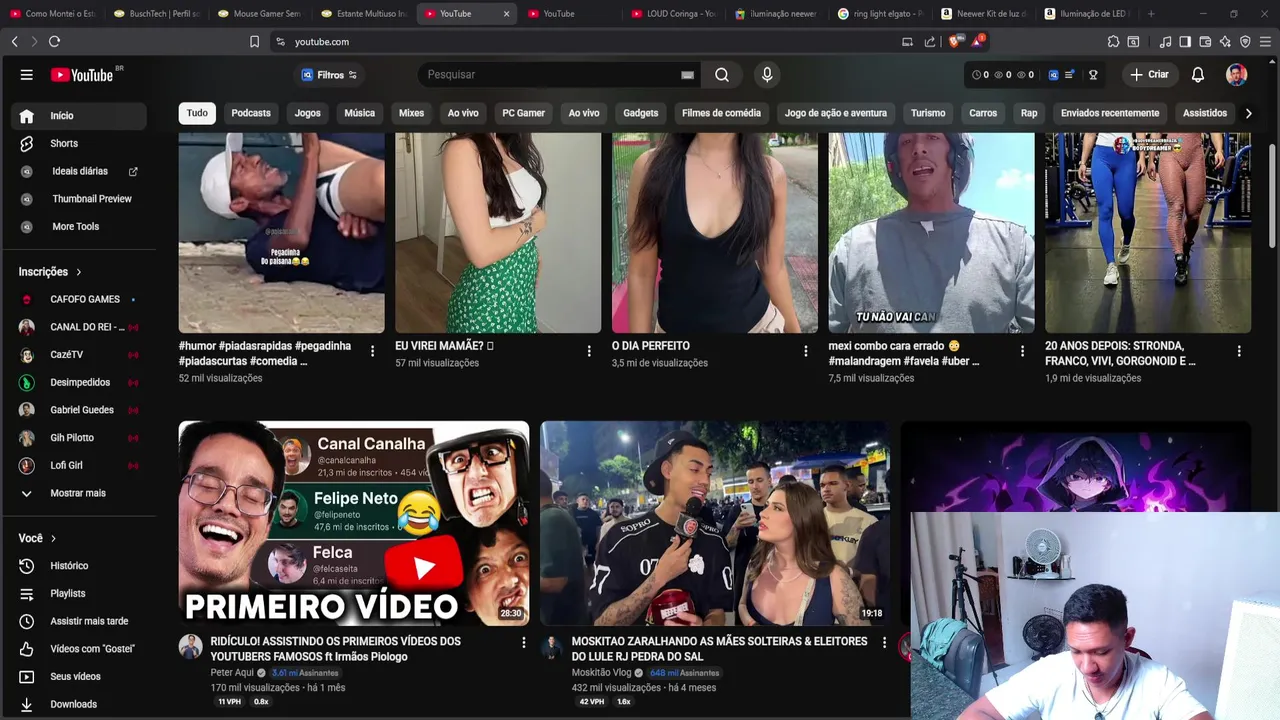Open the Leo AI sparkle icon

click(1225, 42)
